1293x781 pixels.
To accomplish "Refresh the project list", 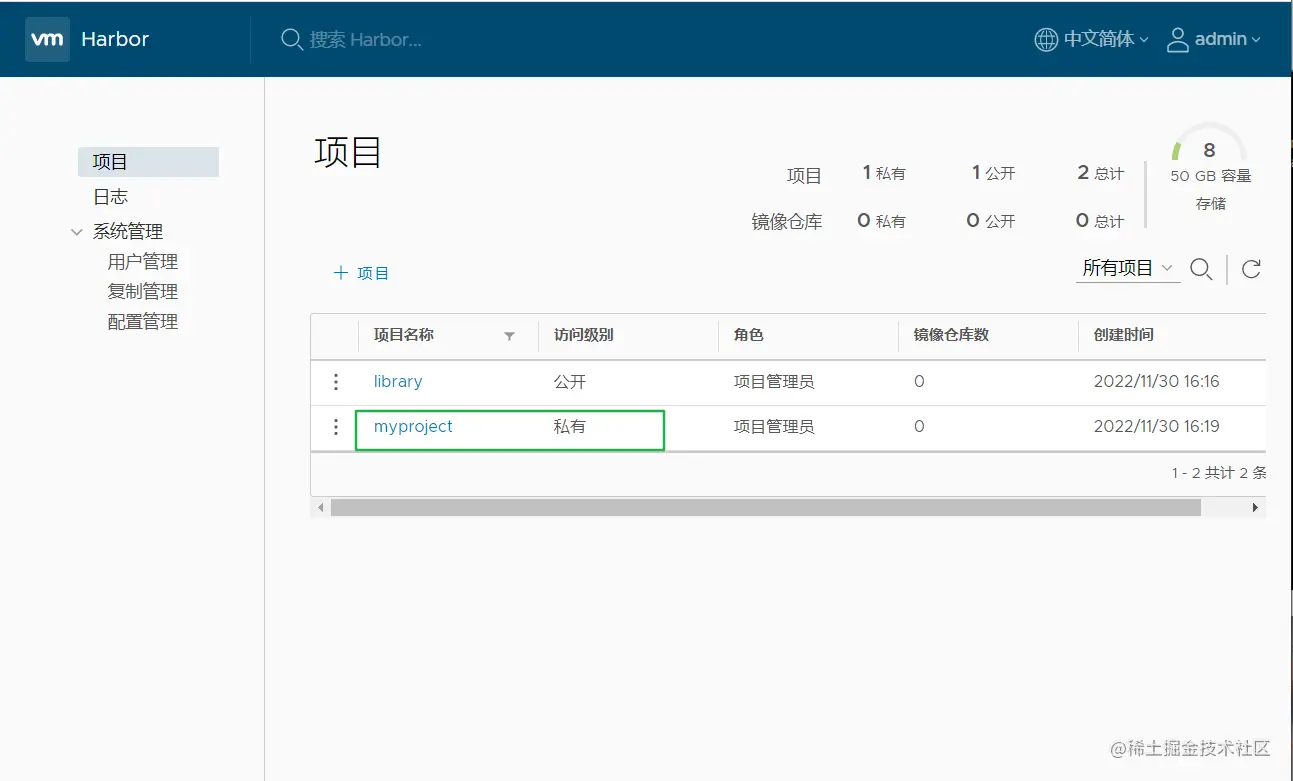I will 1250,268.
